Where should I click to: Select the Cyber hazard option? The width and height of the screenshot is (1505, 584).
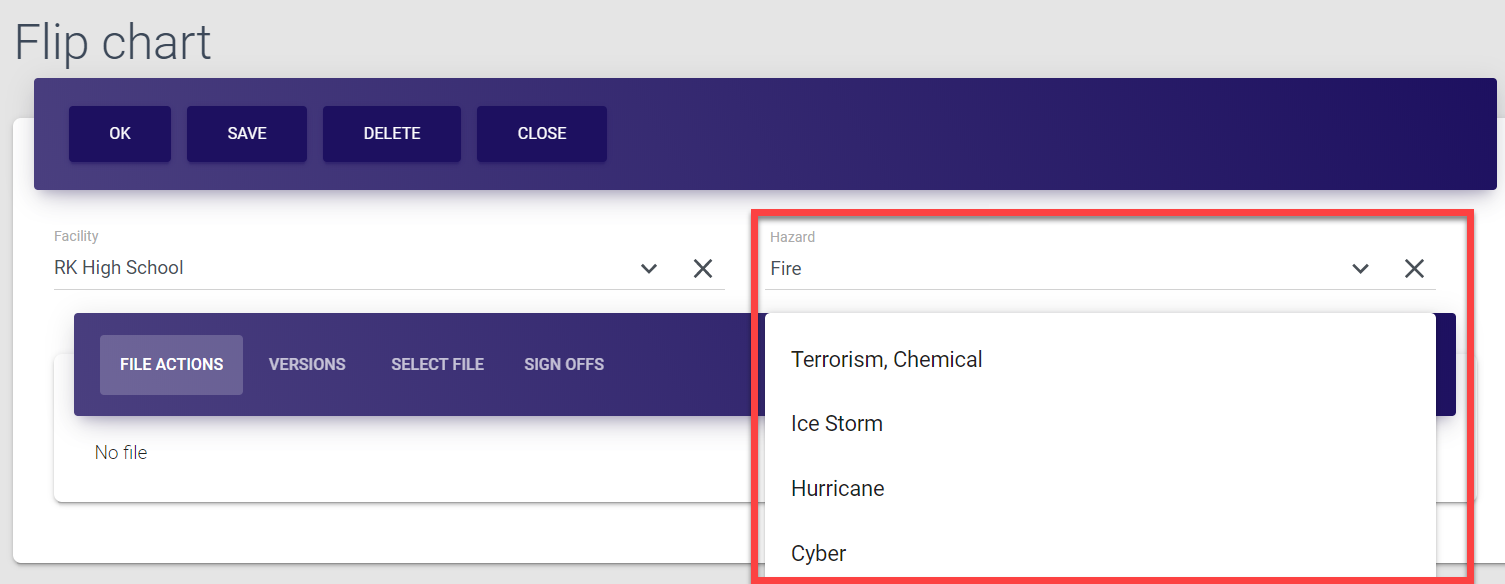(x=819, y=553)
